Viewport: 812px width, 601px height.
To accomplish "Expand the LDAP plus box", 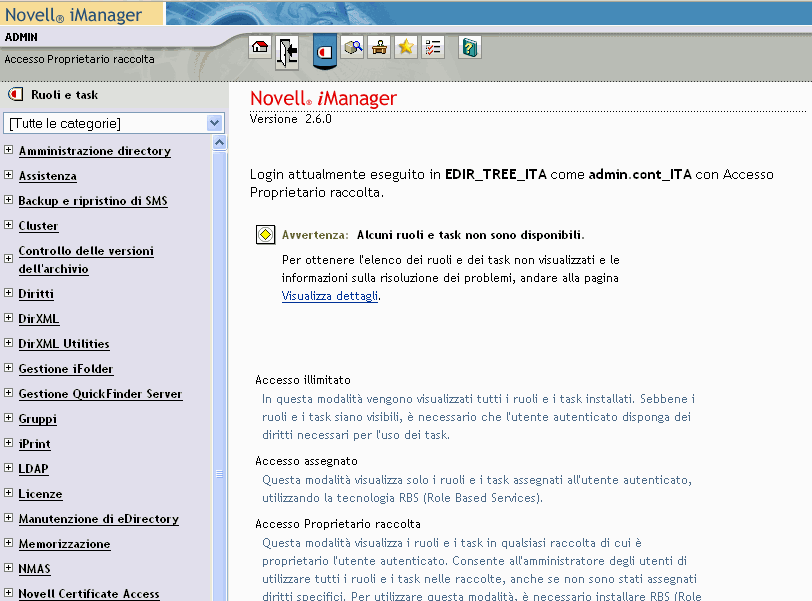I will (x=8, y=467).
